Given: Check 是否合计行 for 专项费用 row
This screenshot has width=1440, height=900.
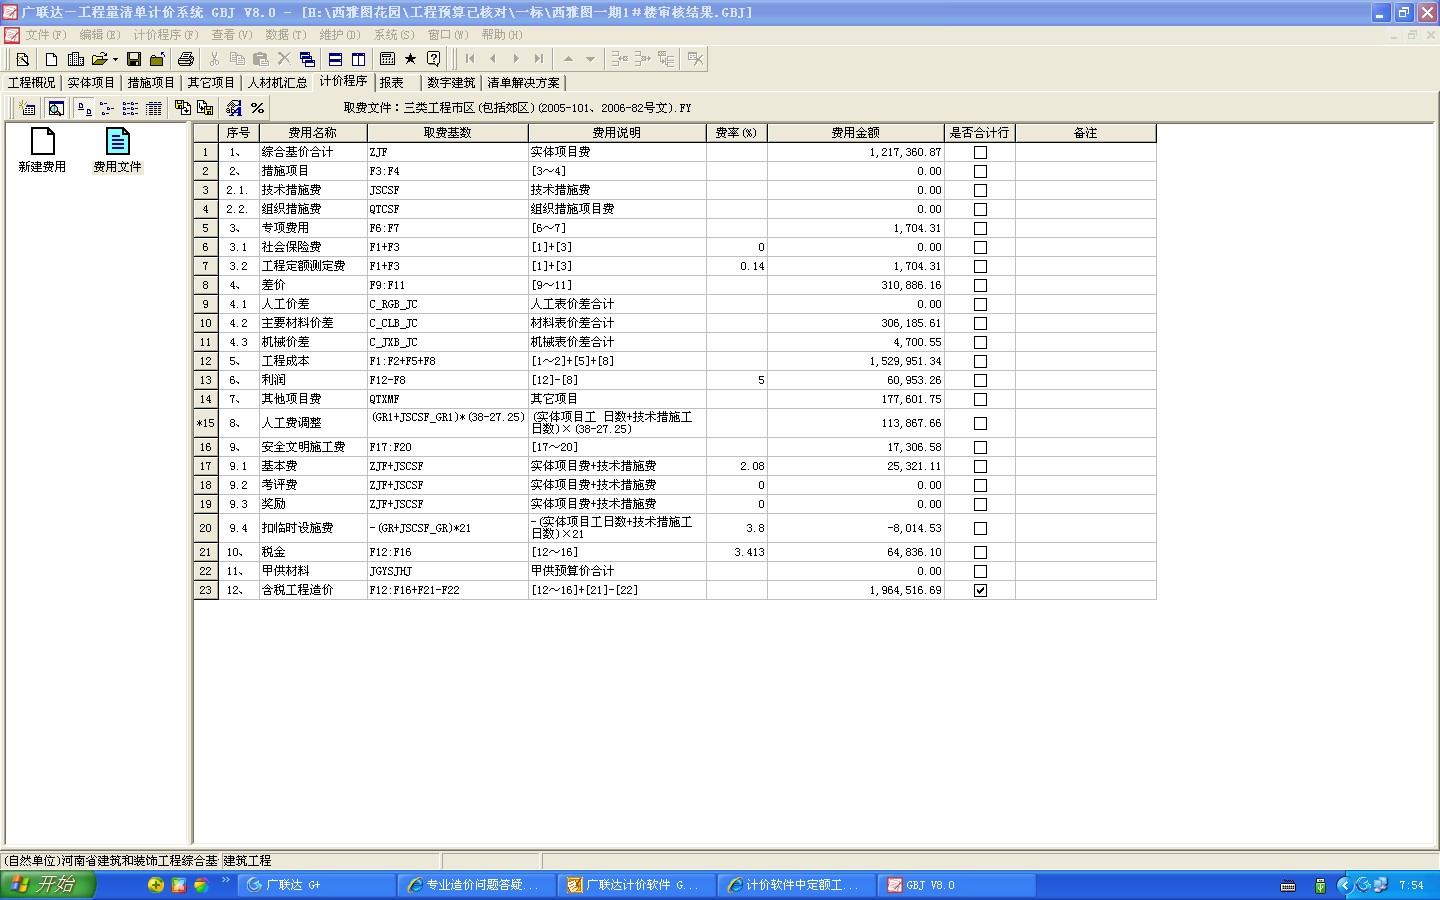Looking at the screenshot, I should pos(980,228).
